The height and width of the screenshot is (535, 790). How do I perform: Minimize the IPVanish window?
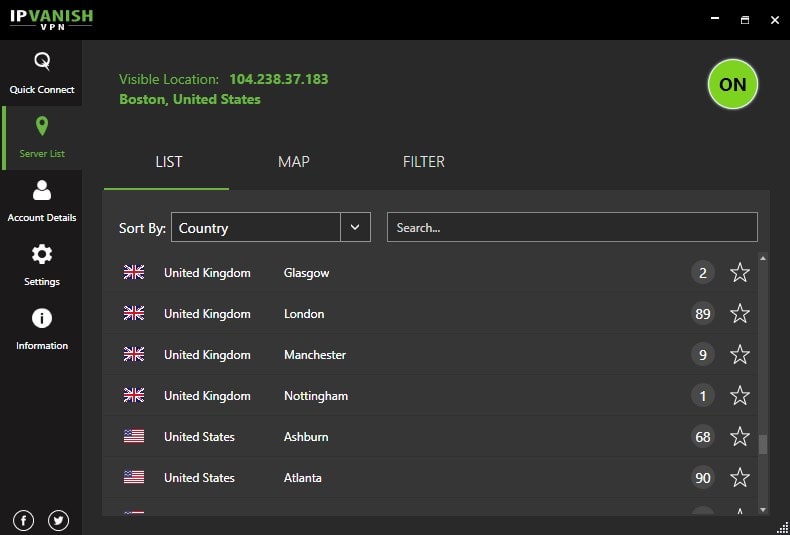coord(715,19)
